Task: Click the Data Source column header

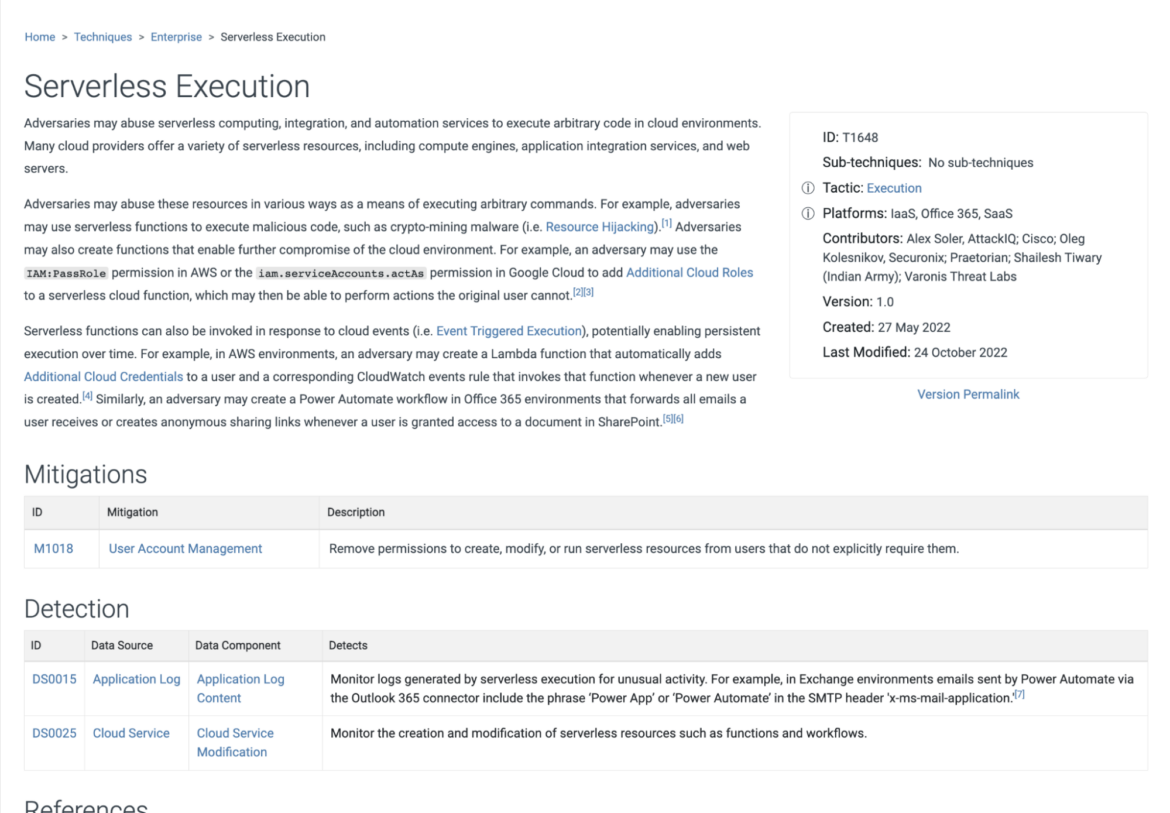Action: 122,646
